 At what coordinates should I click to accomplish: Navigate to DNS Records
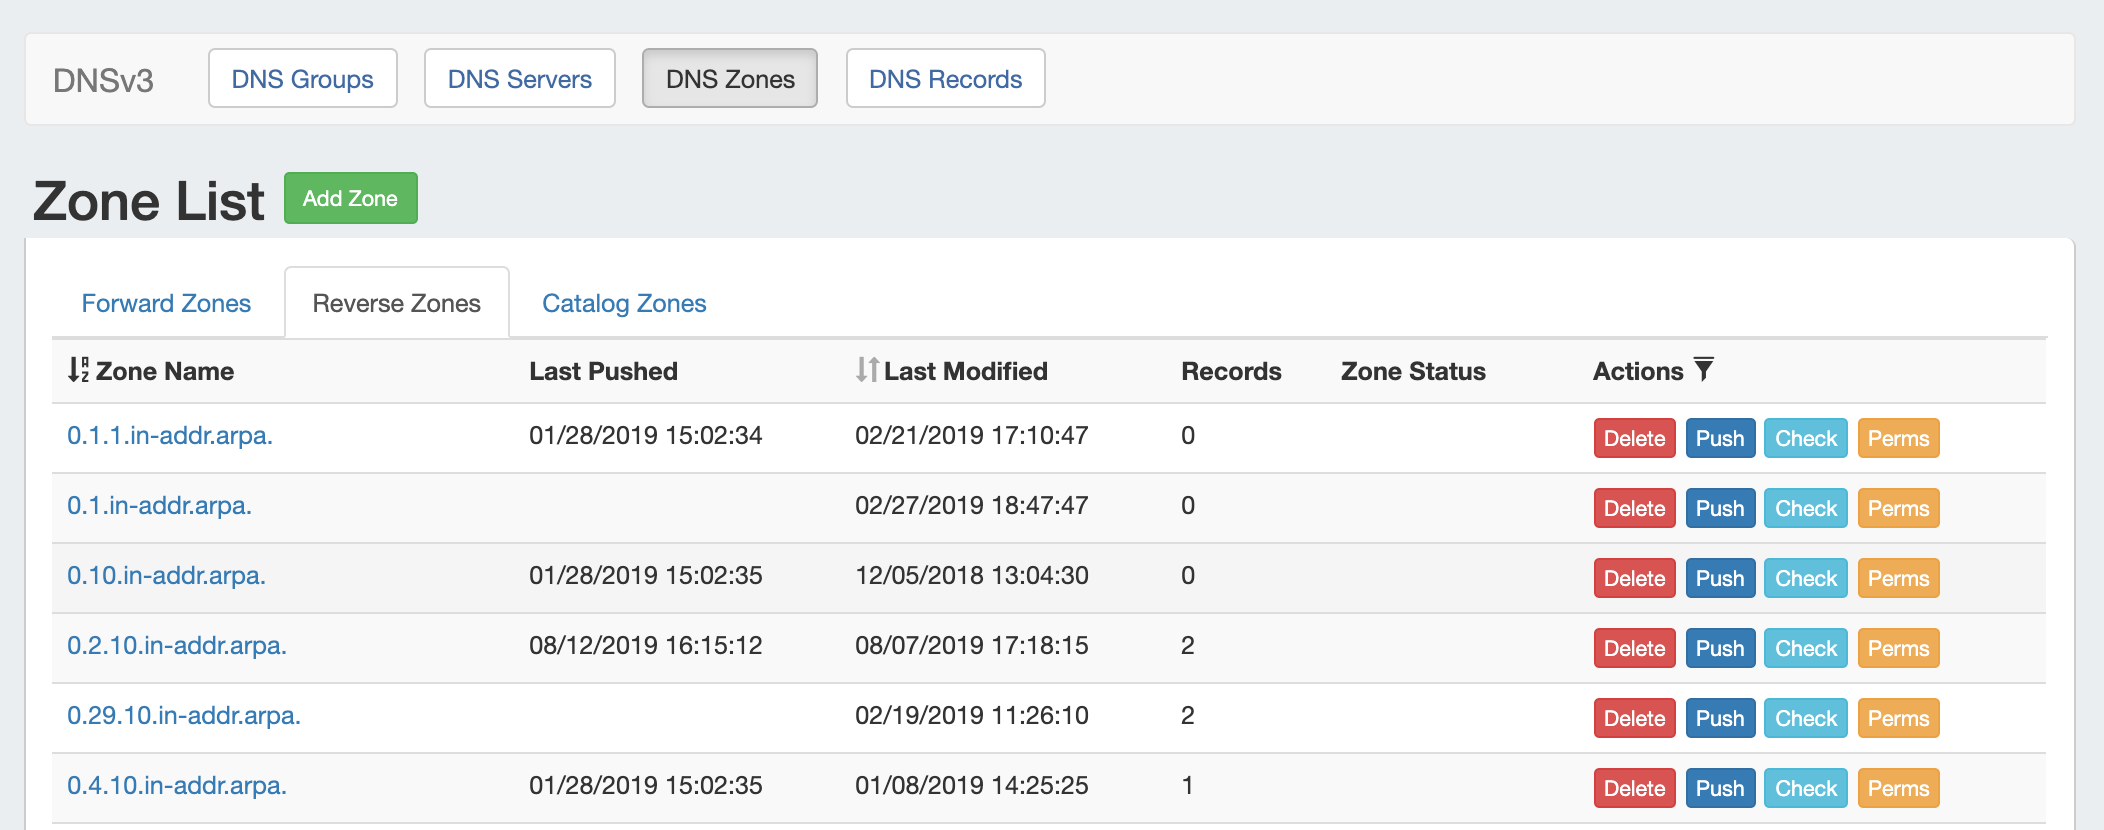(945, 79)
